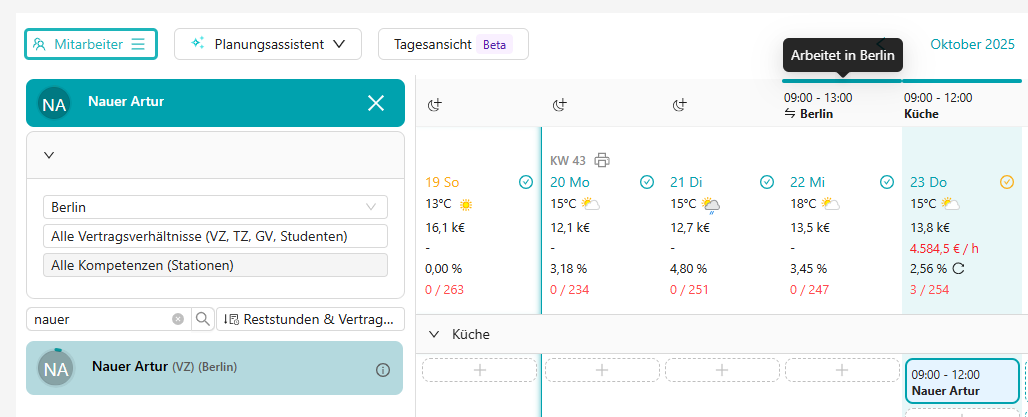Switch to Tagesansicht Beta view
The width and height of the screenshot is (1028, 417).
click(x=452, y=44)
